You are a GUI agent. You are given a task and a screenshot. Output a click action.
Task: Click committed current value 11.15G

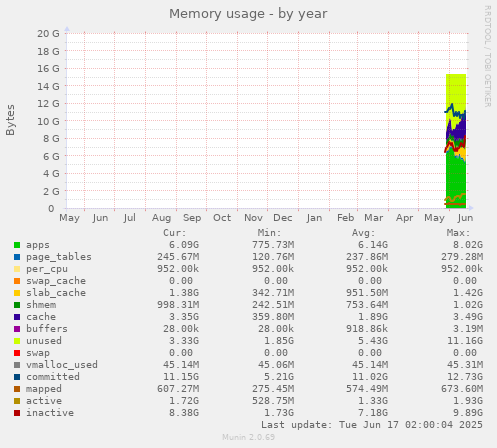point(181,377)
